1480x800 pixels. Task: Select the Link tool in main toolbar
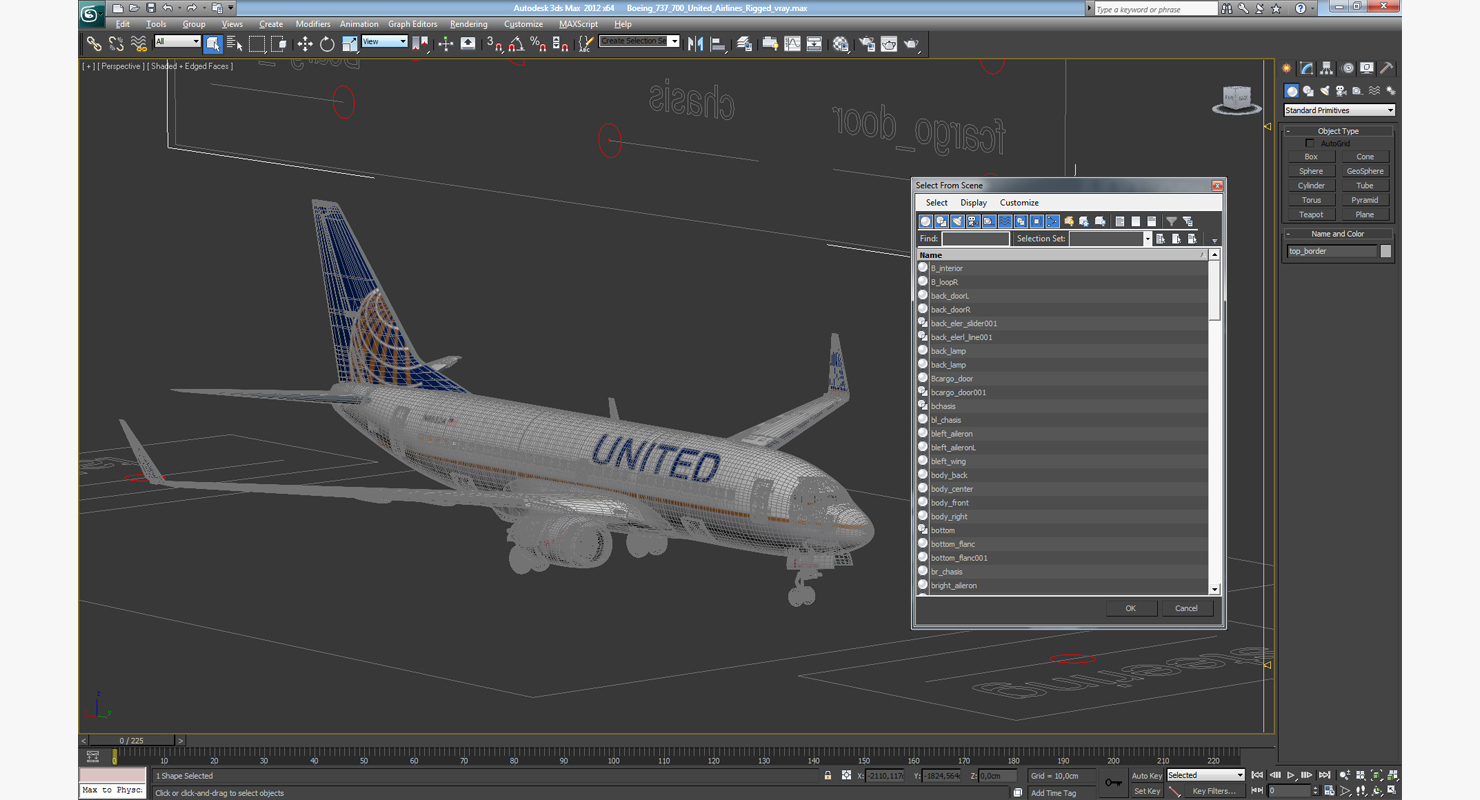[94, 43]
